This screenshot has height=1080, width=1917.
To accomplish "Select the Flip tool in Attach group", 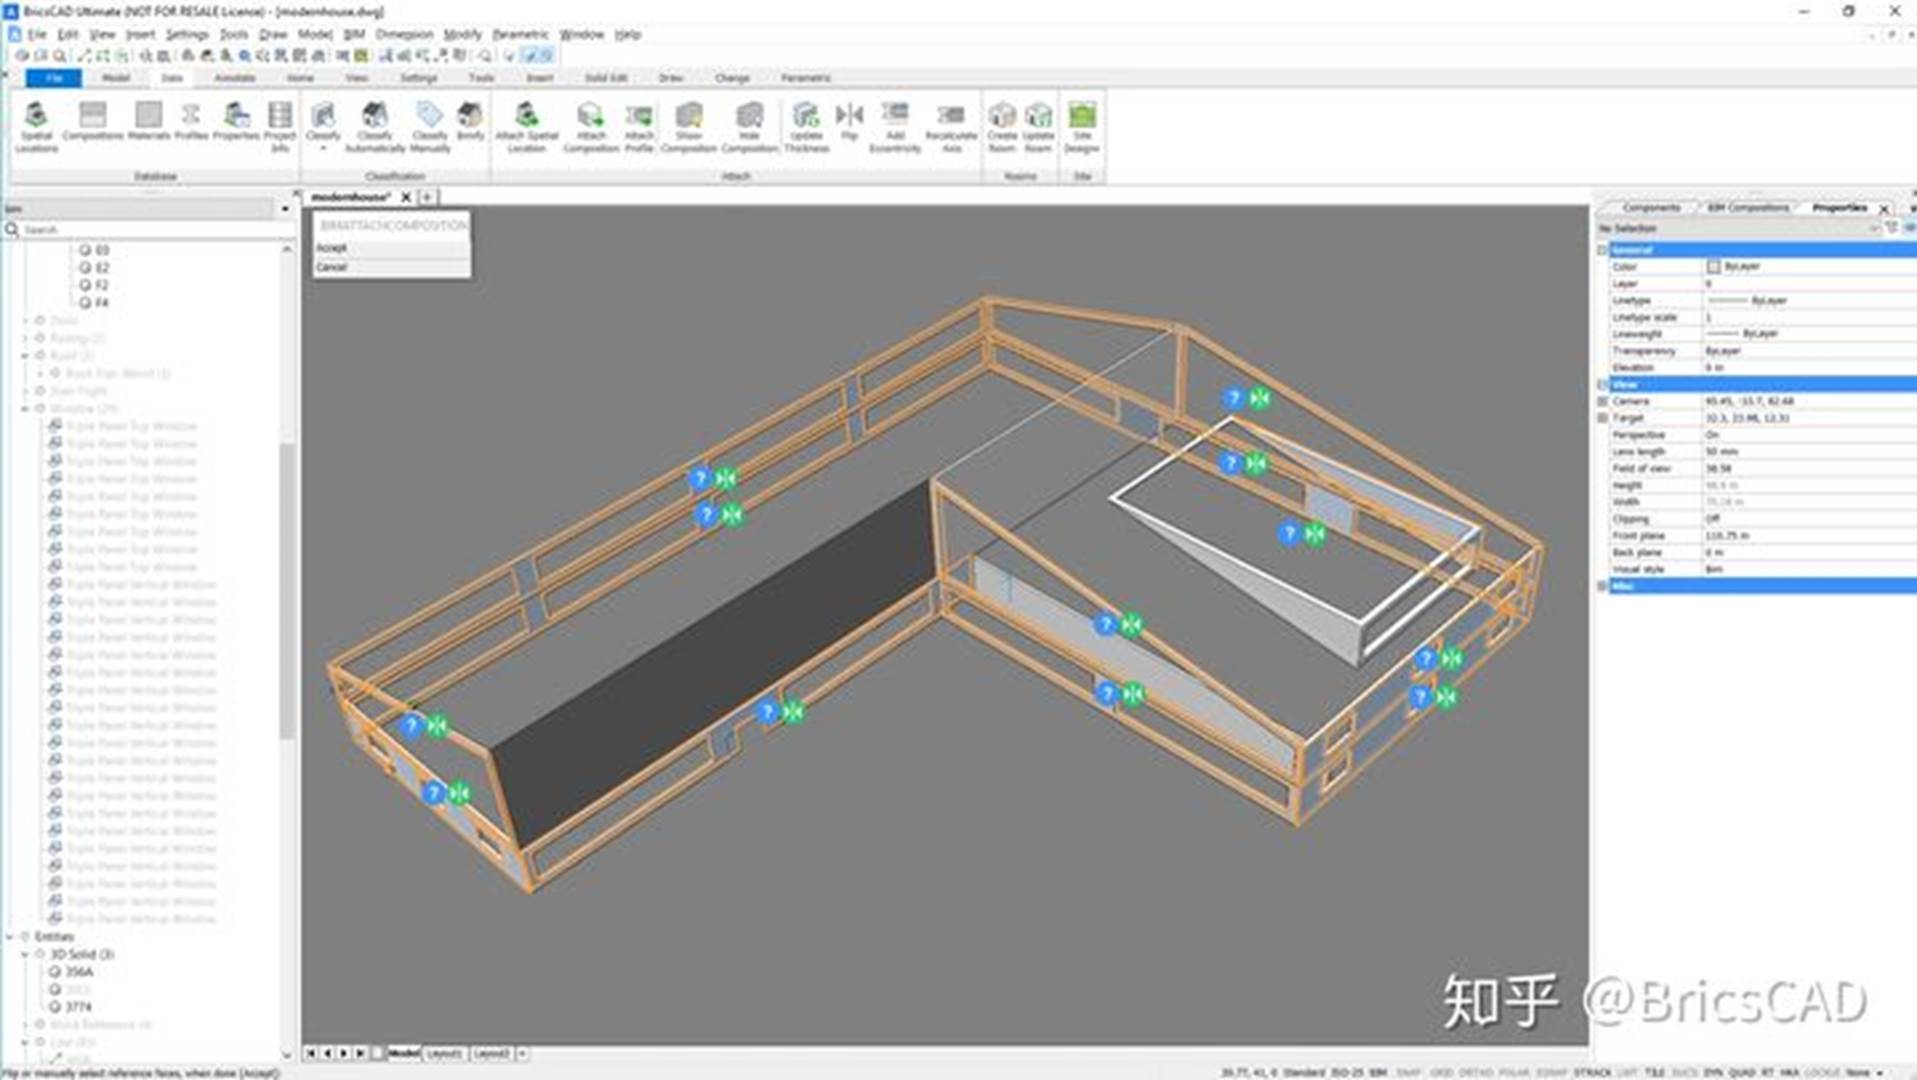I will click(x=849, y=121).
